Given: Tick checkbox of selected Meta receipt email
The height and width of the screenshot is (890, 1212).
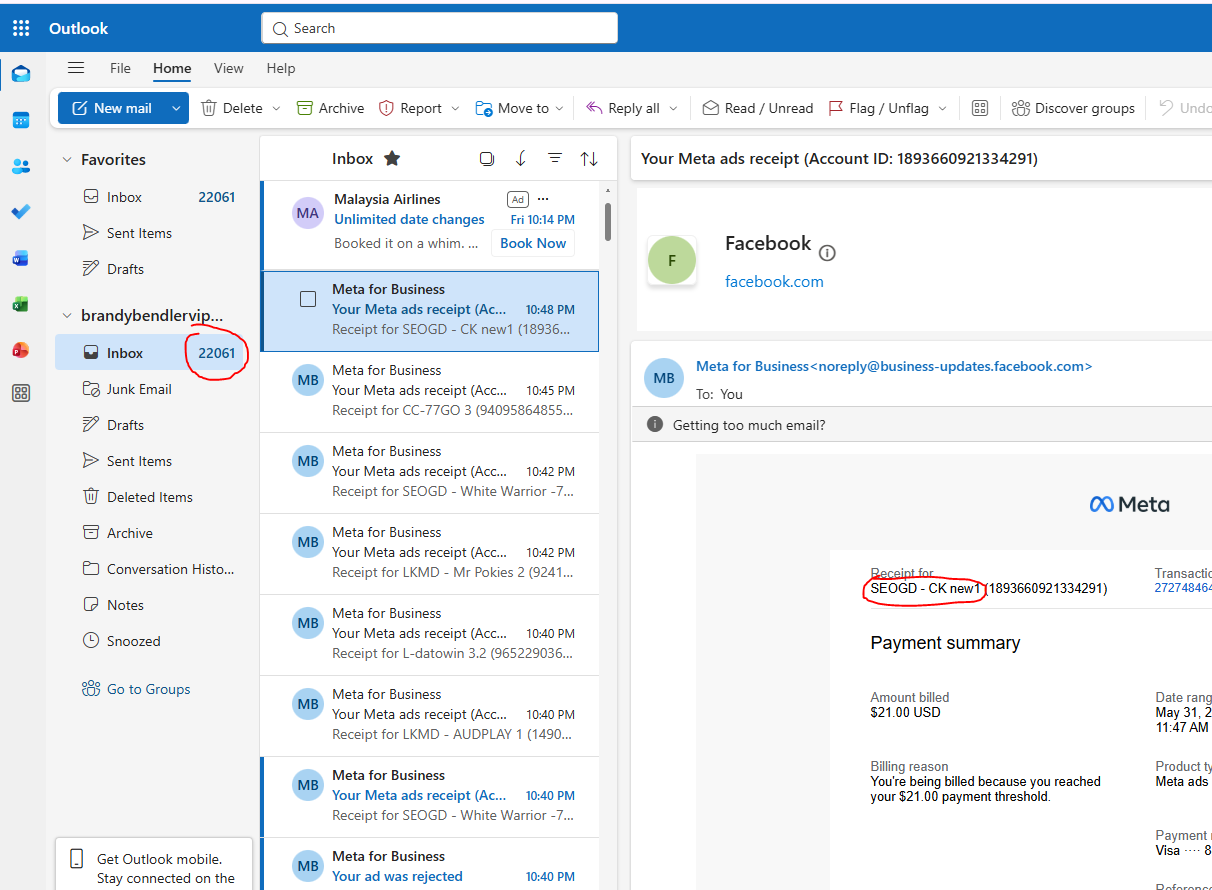Looking at the screenshot, I should point(308,299).
